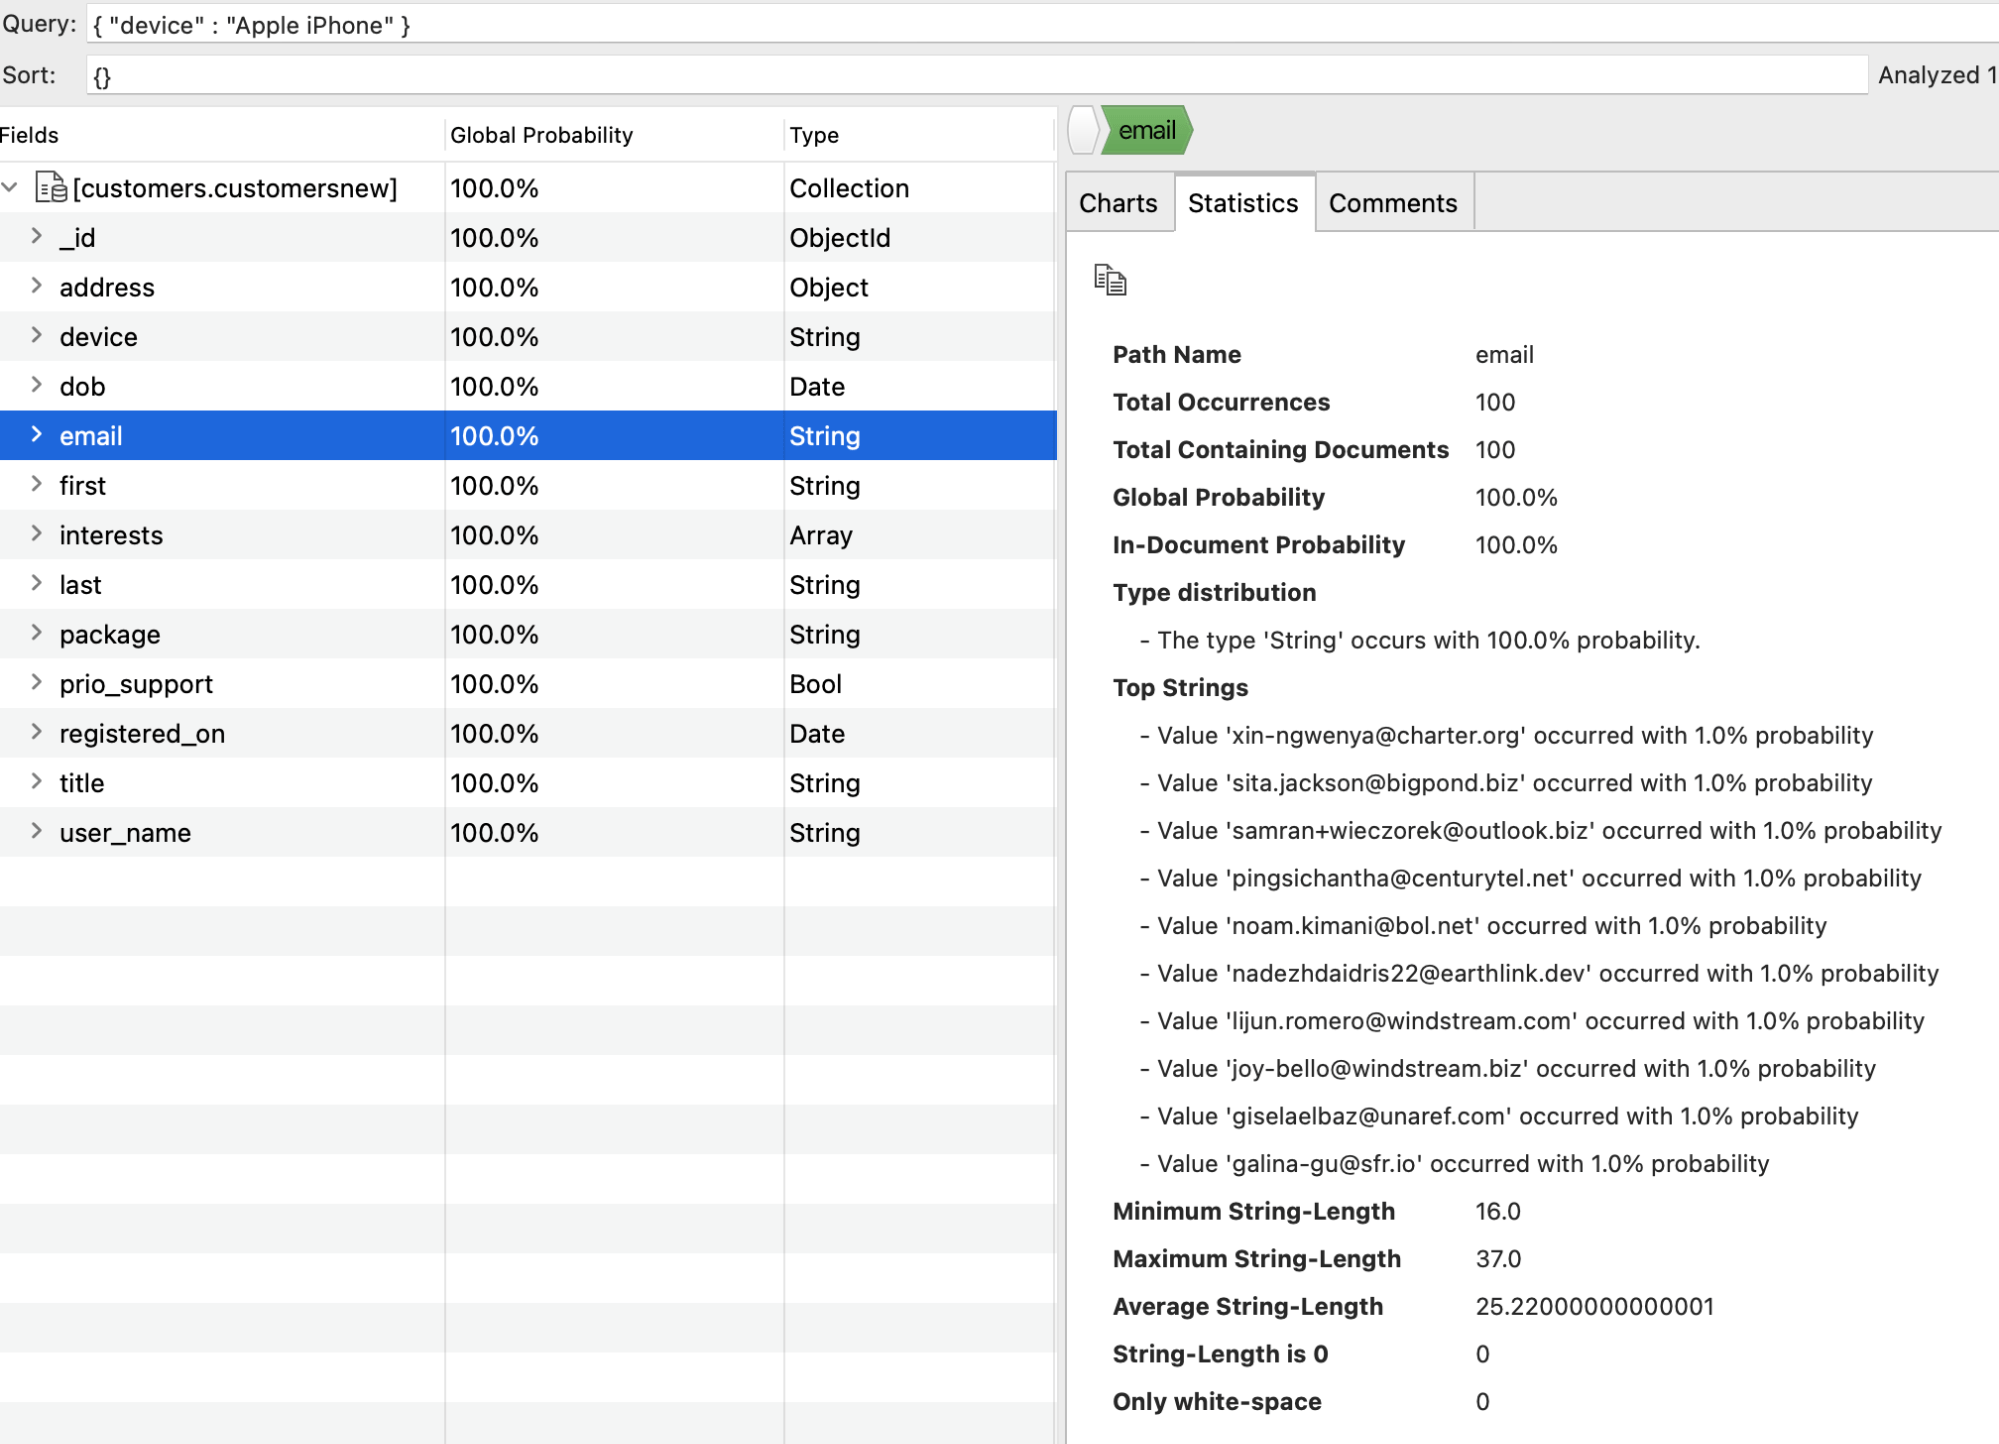
Task: Select the _id row in fields tree
Action: [528, 238]
